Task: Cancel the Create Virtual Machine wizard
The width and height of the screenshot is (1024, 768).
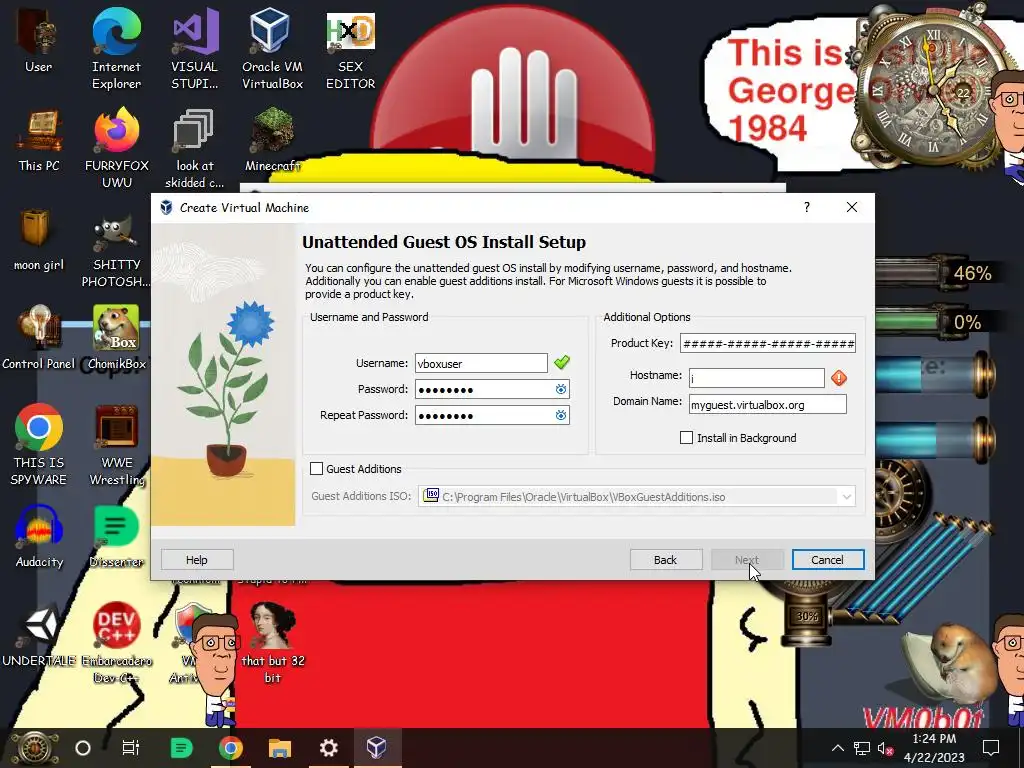Action: 827,560
